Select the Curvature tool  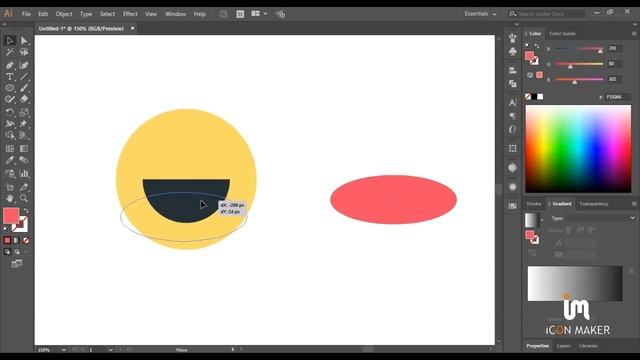tap(24, 65)
